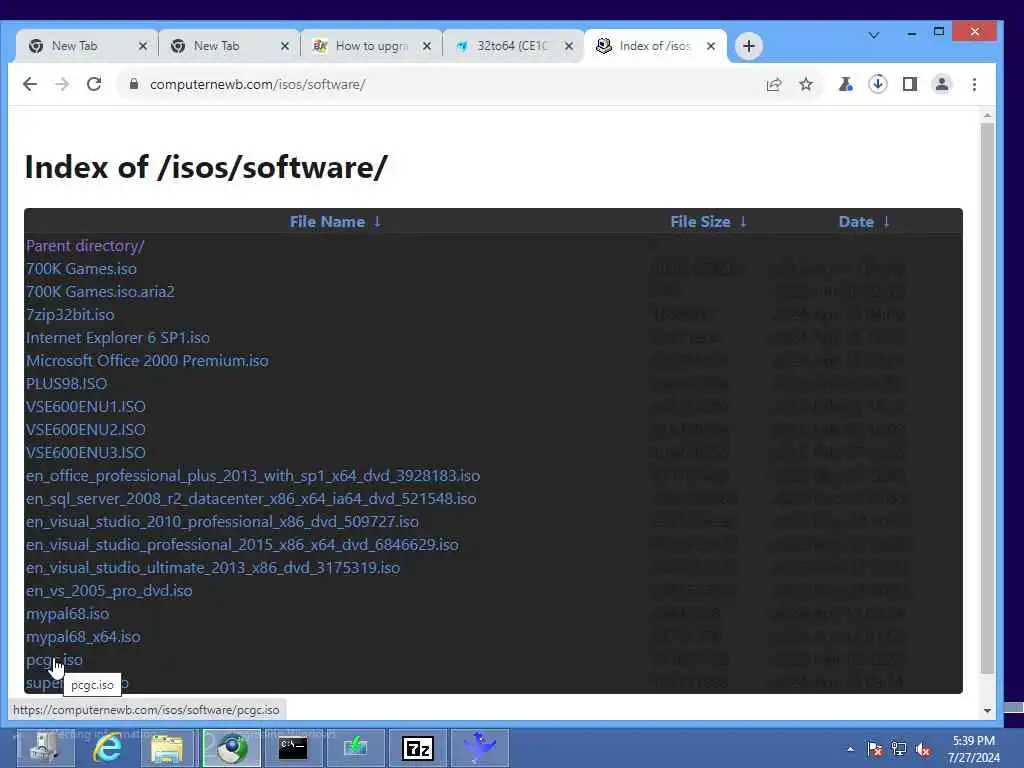Download Microsoft Office 2000 Premium.iso
The image size is (1024, 768).
[x=147, y=360]
